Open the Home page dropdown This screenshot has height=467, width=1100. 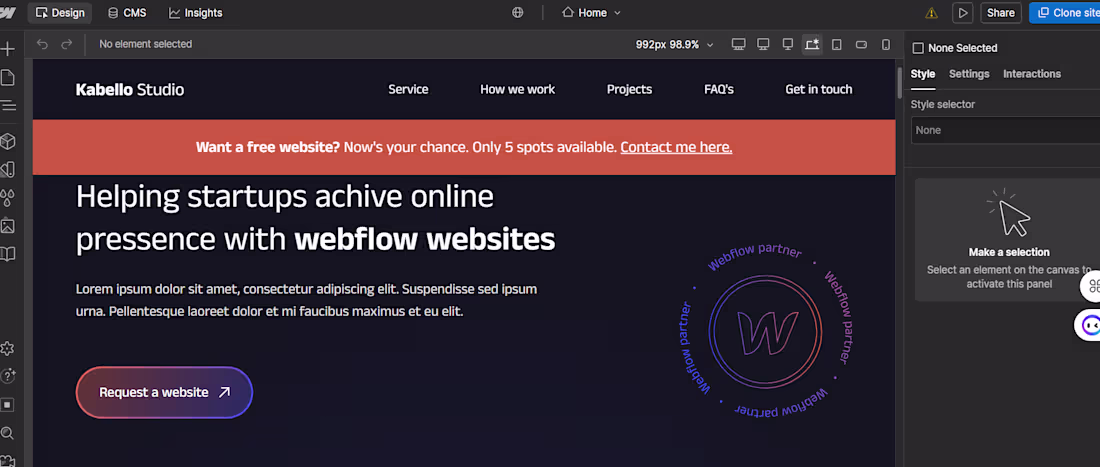click(x=591, y=13)
